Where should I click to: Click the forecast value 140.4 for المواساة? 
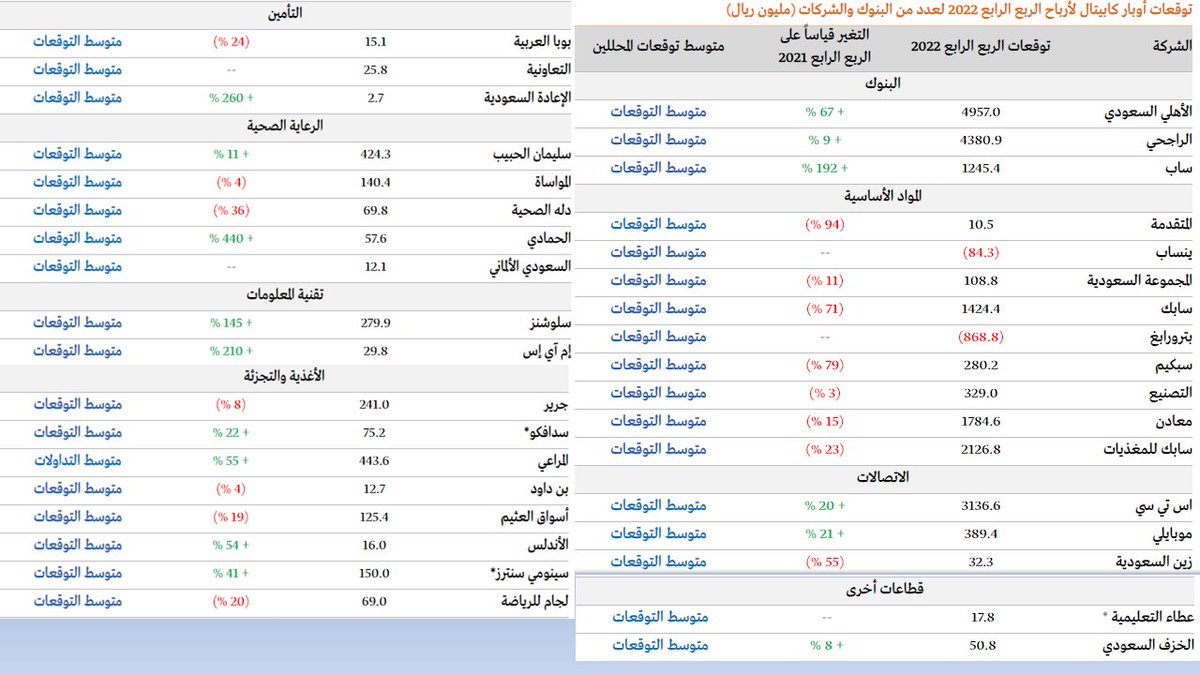375,182
